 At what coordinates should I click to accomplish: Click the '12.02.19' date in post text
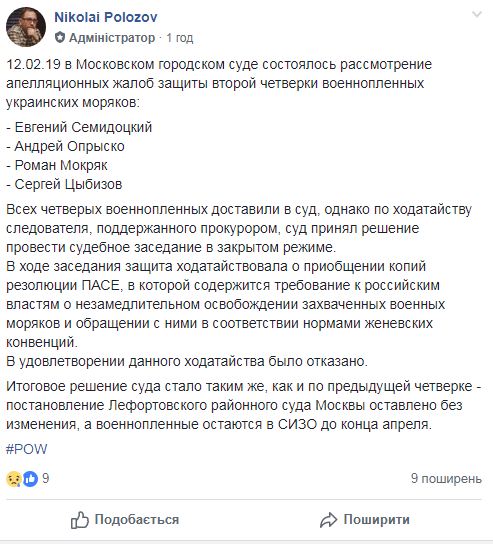[33, 65]
